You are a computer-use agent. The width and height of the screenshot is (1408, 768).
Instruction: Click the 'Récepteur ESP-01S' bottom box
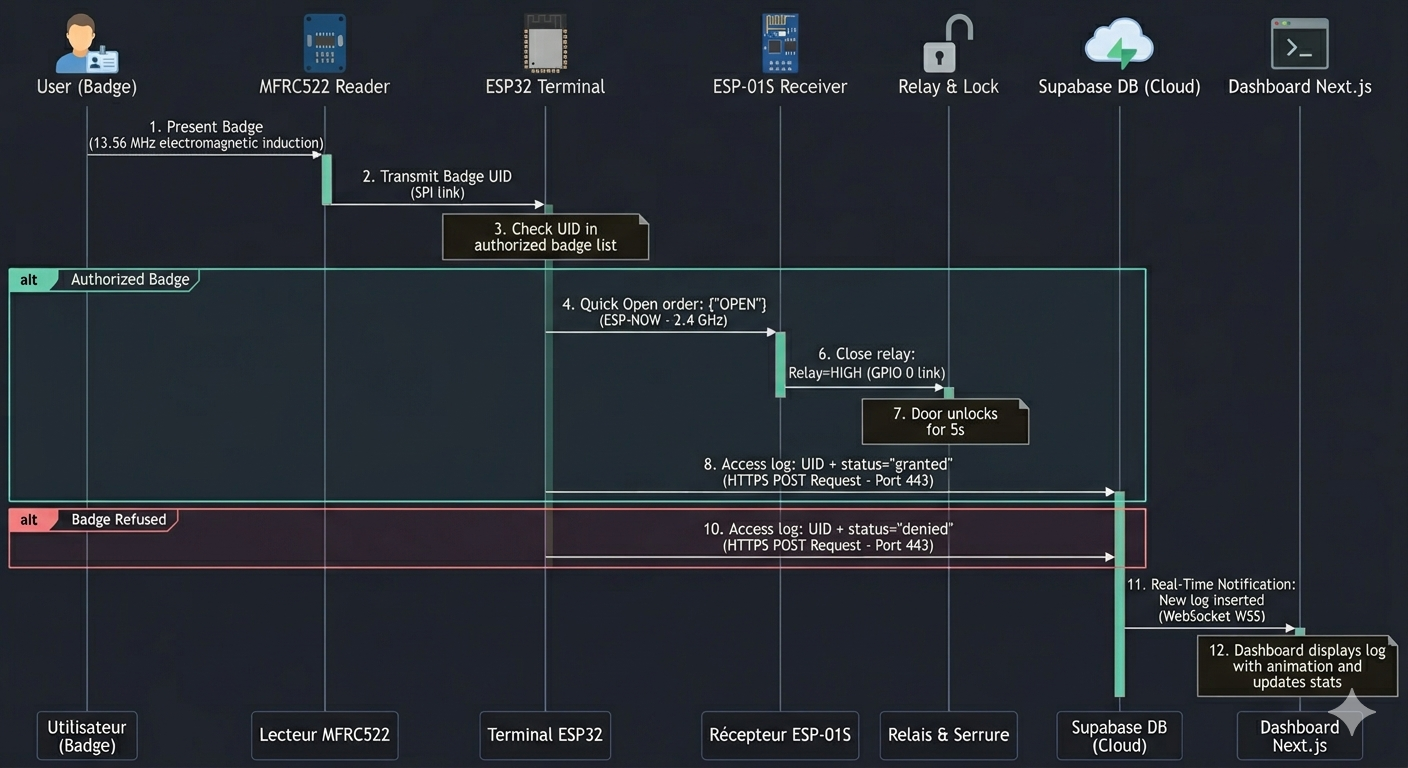click(x=780, y=736)
